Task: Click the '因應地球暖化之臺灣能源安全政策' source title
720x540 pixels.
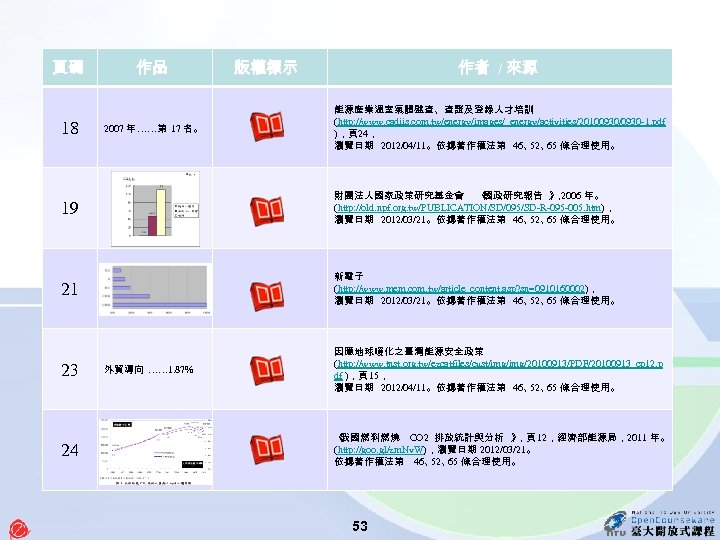Action: click(x=409, y=352)
